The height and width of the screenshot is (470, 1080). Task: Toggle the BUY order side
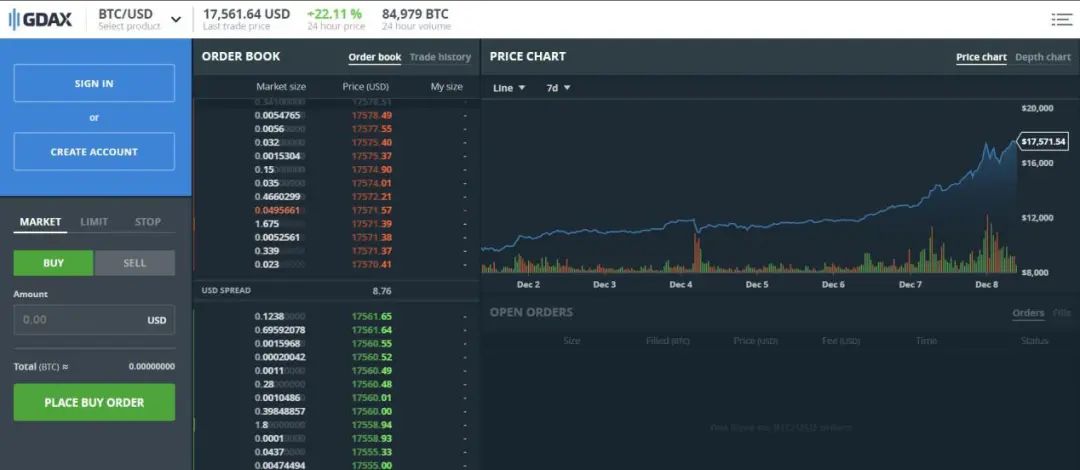(x=54, y=263)
